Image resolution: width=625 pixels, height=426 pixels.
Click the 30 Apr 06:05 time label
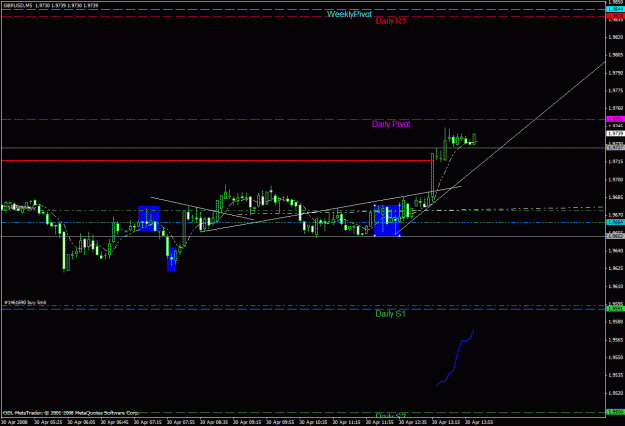(81, 422)
